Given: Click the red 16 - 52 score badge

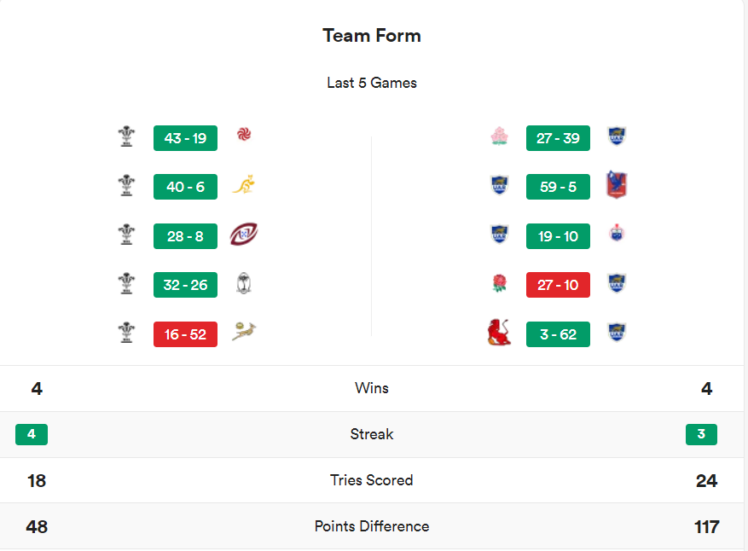Looking at the screenshot, I should pyautogui.click(x=185, y=334).
